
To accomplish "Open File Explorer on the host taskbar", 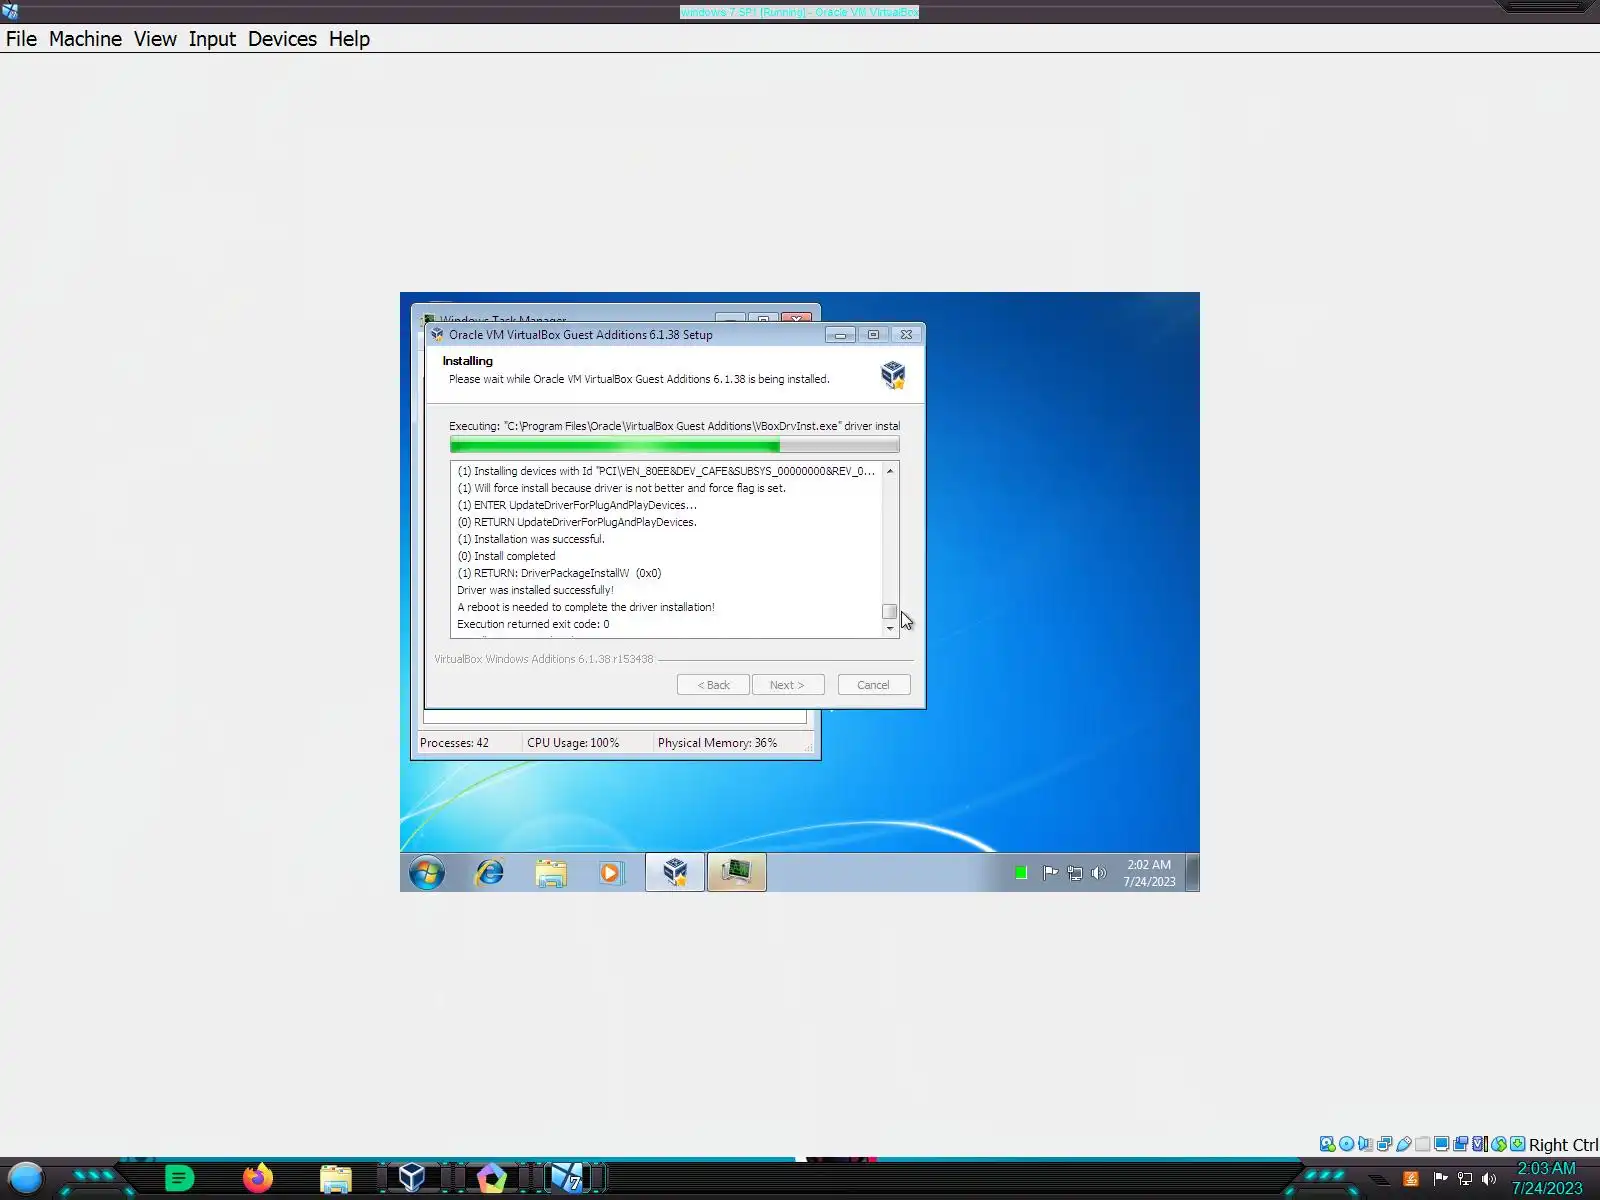I will 336,1179.
